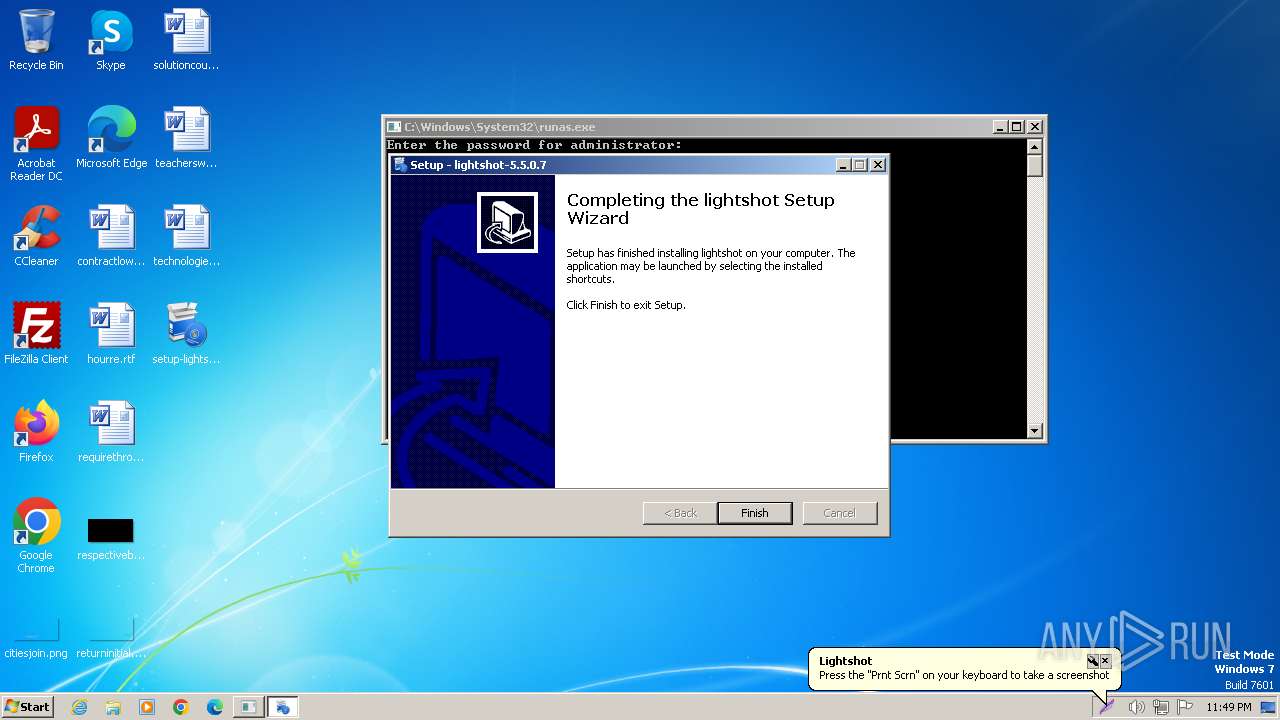Maximize the runas.exe console window

point(1017,127)
